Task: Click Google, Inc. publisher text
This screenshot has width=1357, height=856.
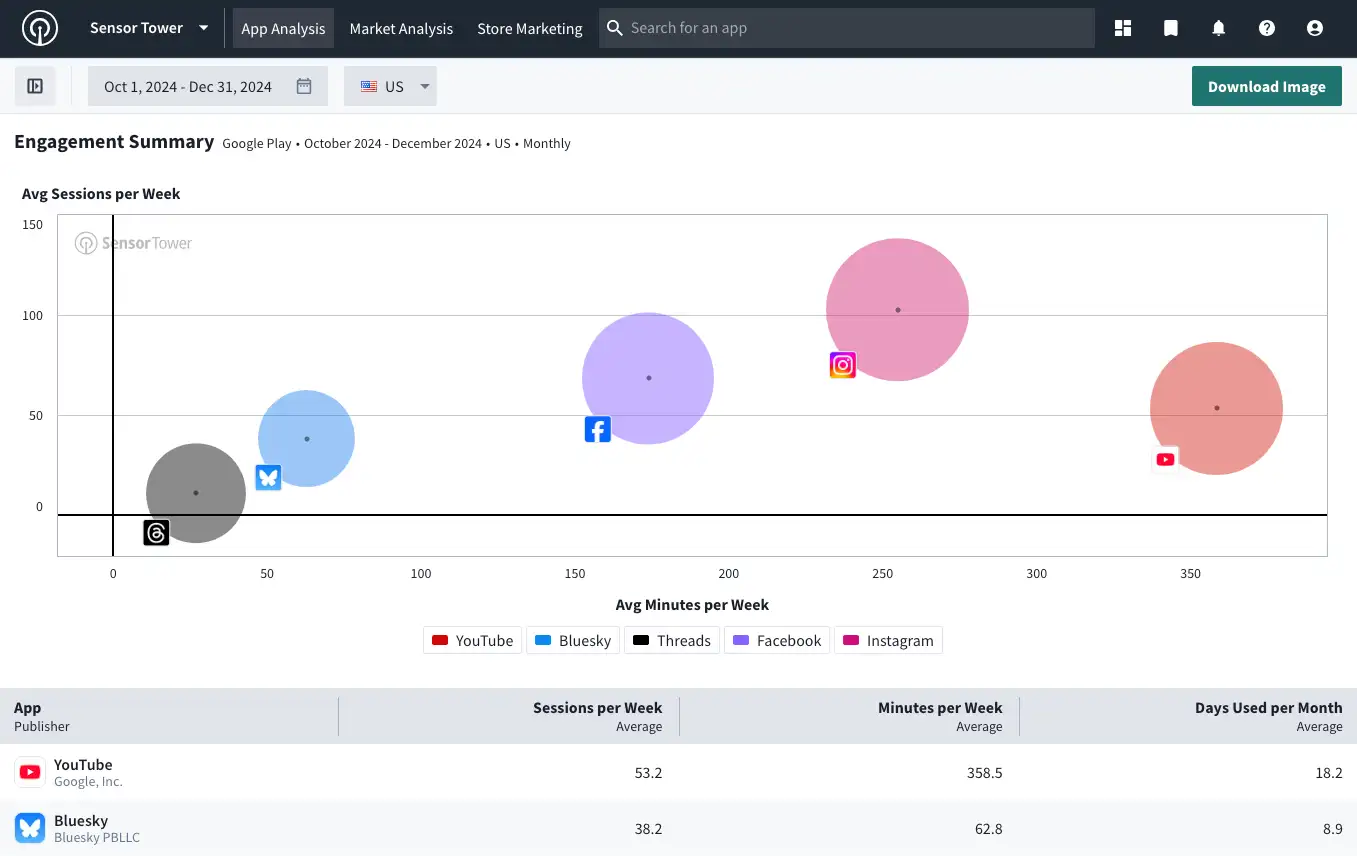Action: click(88, 782)
